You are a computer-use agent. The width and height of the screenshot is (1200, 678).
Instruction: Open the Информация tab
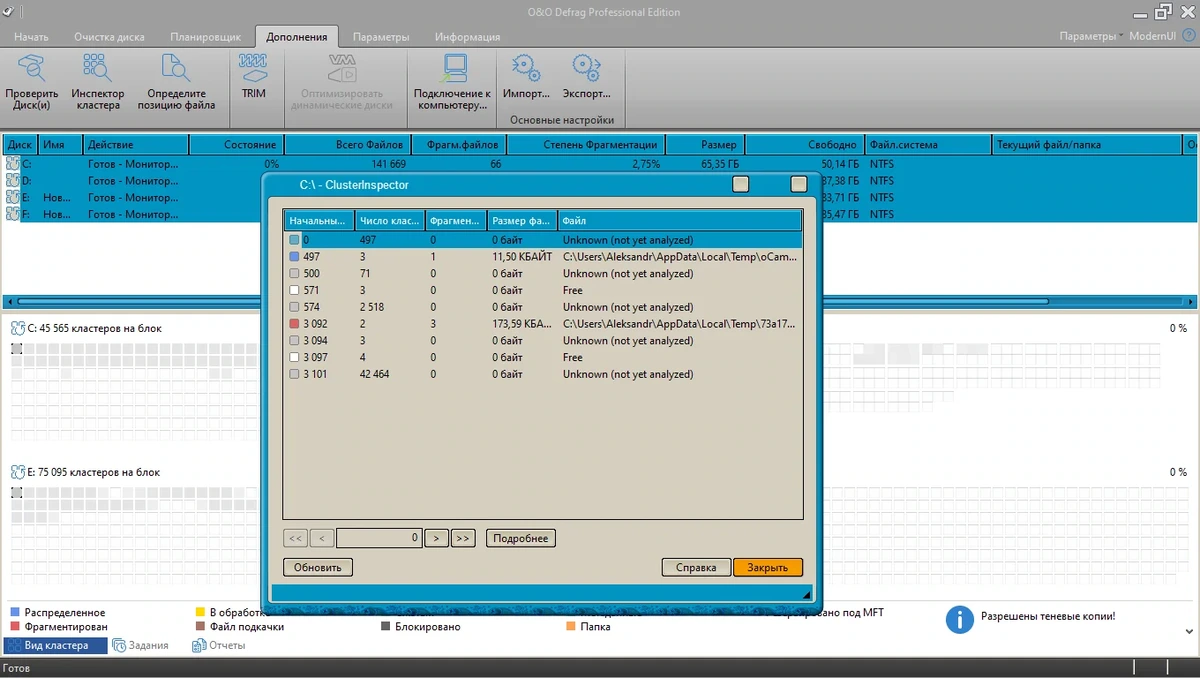point(467,37)
